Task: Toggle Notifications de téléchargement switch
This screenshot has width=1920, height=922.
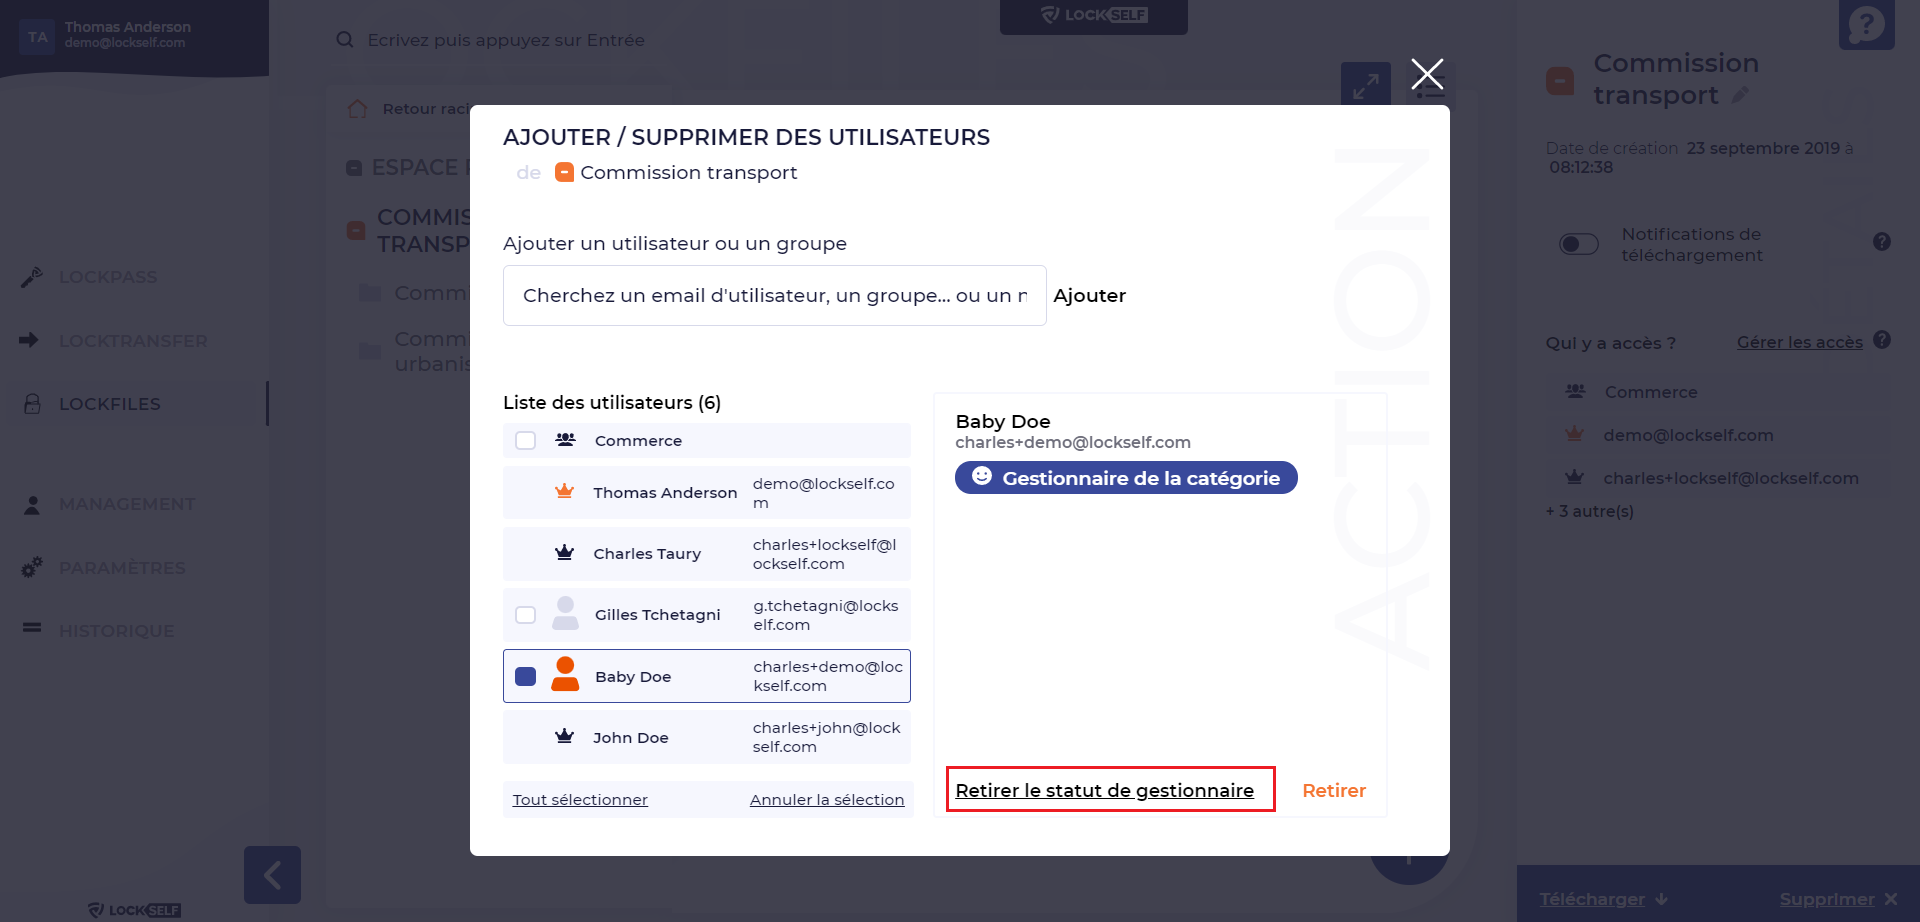Action: 1579,244
